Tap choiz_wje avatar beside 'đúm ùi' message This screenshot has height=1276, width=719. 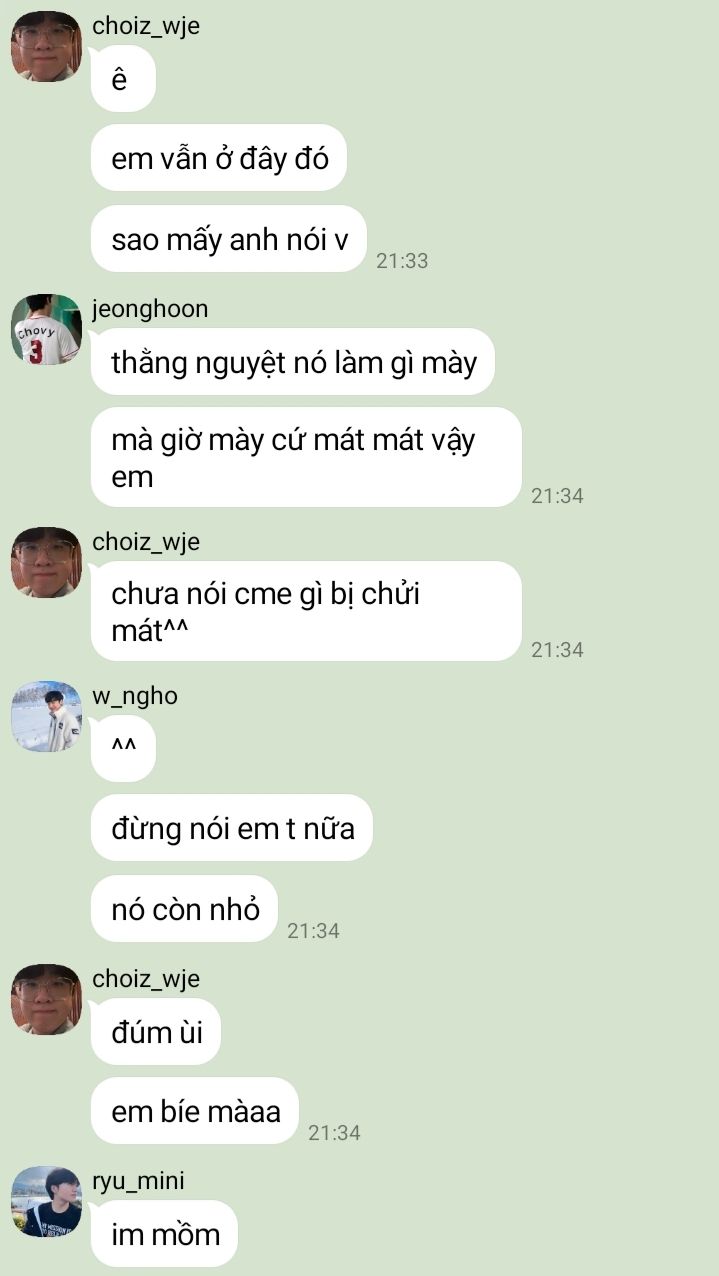click(x=46, y=999)
